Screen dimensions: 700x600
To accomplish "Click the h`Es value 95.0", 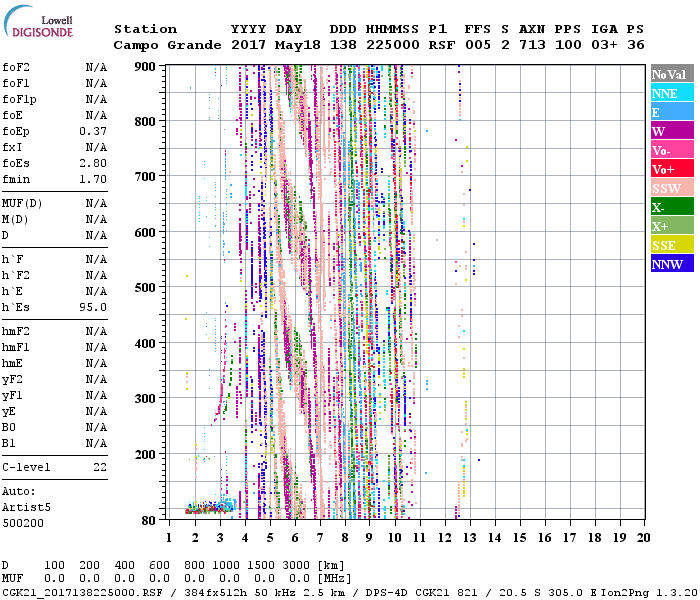I will [x=94, y=307].
